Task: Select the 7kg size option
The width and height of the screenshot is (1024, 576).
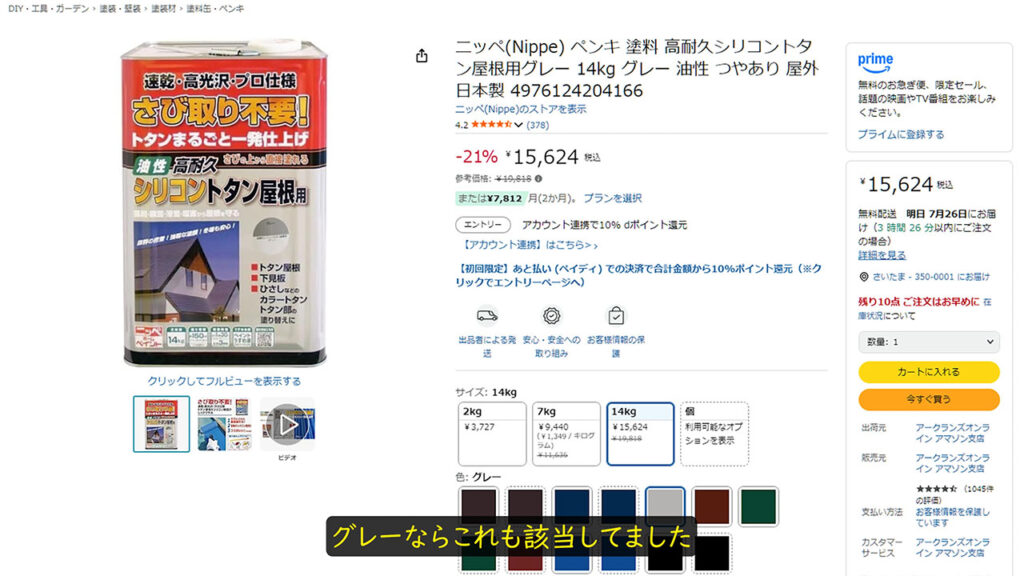Action: [x=566, y=434]
